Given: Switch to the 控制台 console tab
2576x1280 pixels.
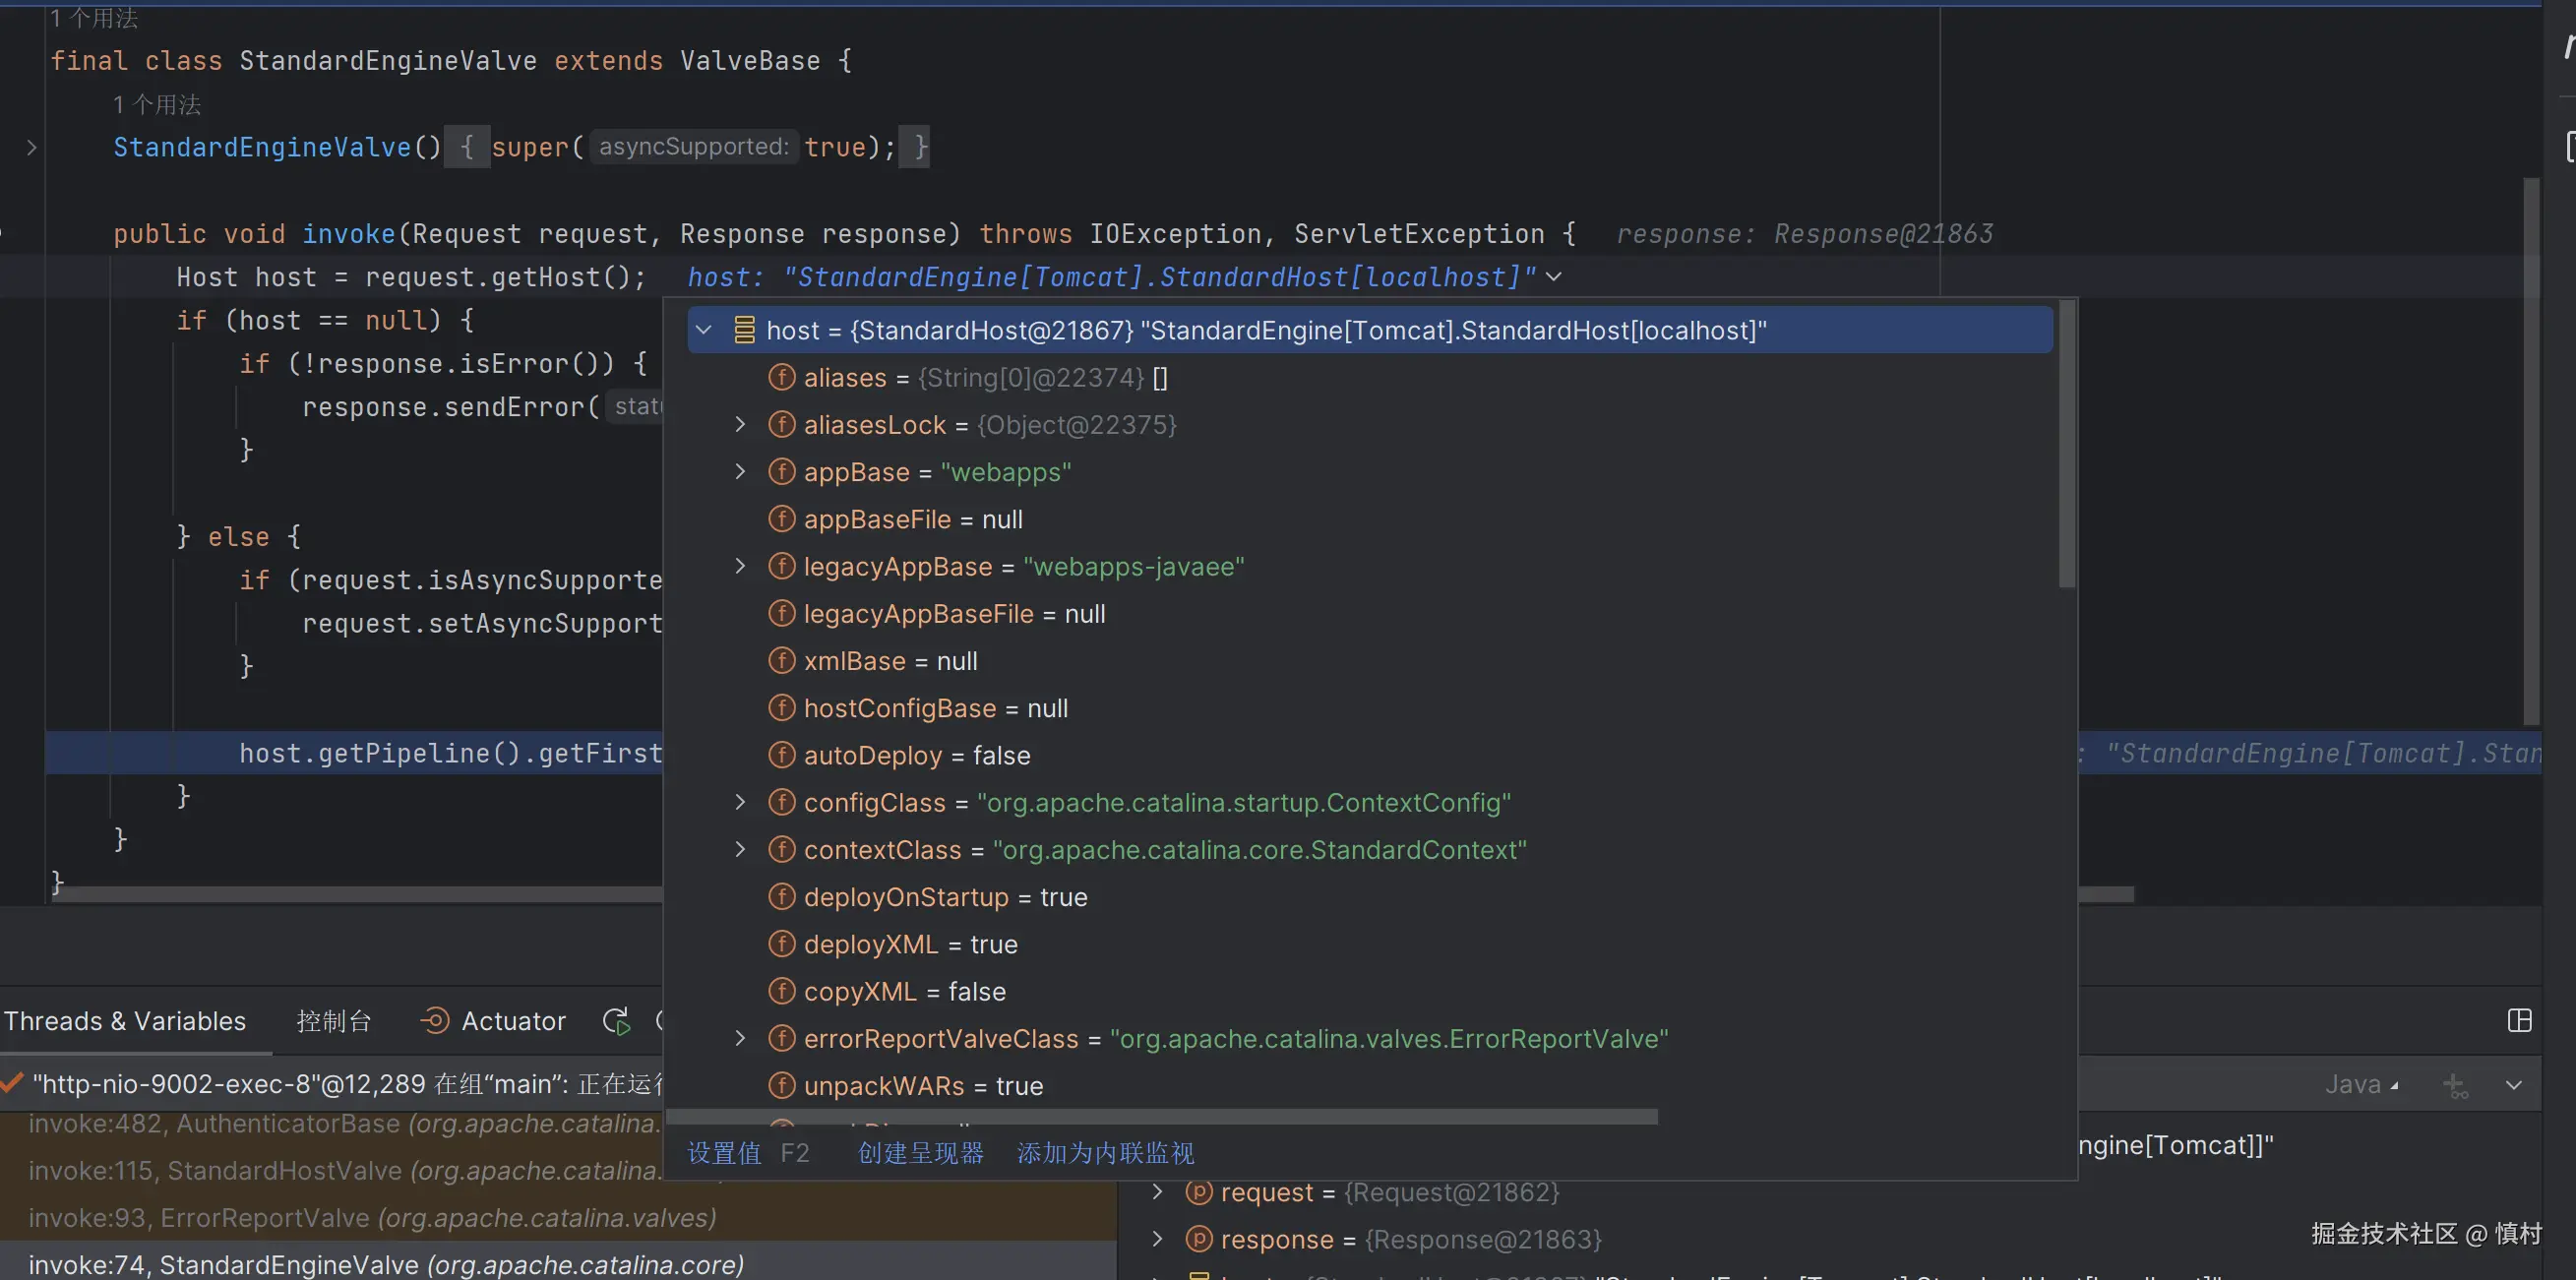Looking at the screenshot, I should (334, 1021).
